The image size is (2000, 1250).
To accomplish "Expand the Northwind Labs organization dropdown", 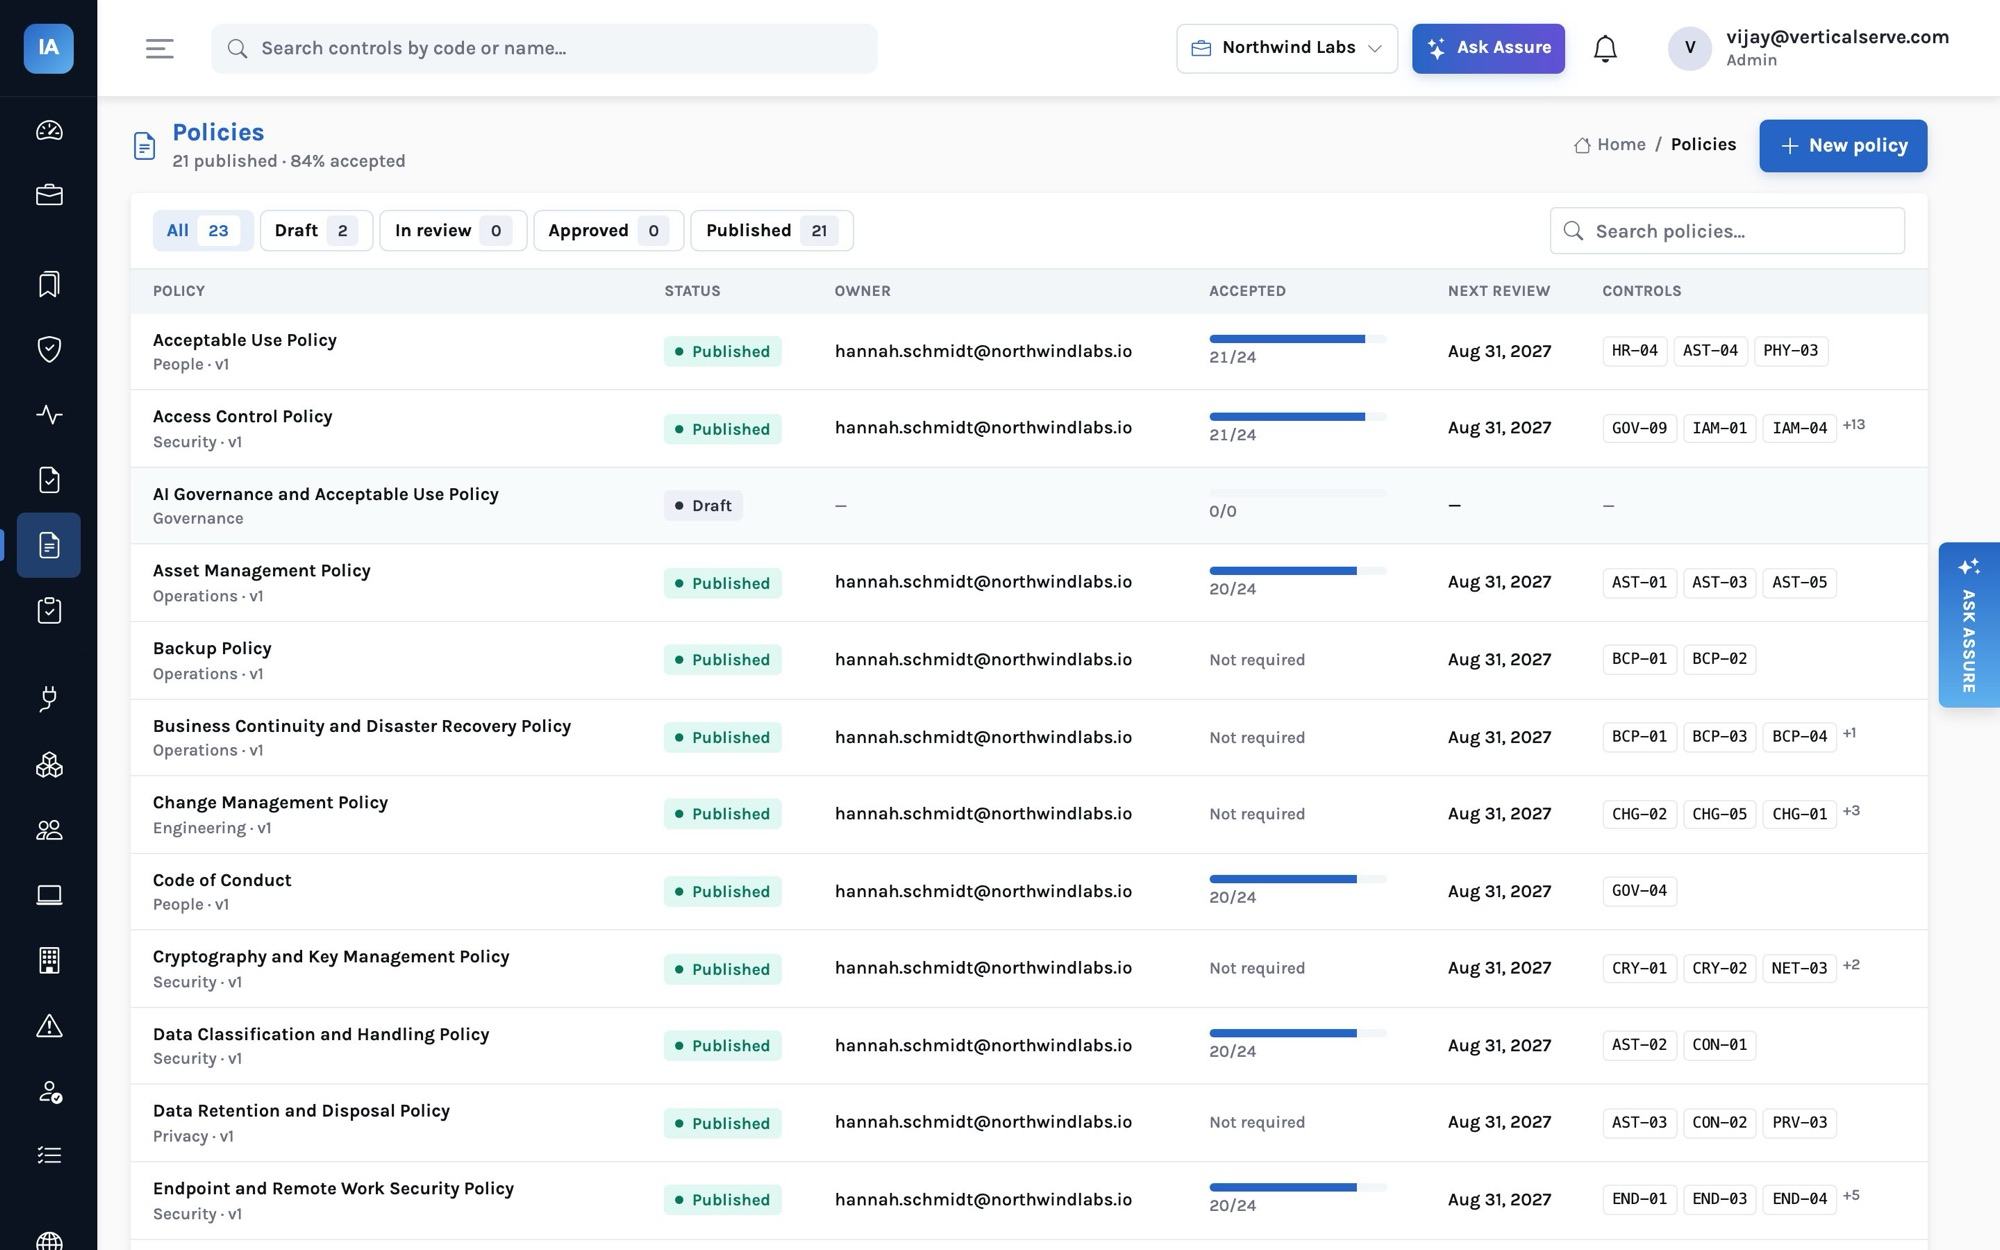I will point(1287,48).
